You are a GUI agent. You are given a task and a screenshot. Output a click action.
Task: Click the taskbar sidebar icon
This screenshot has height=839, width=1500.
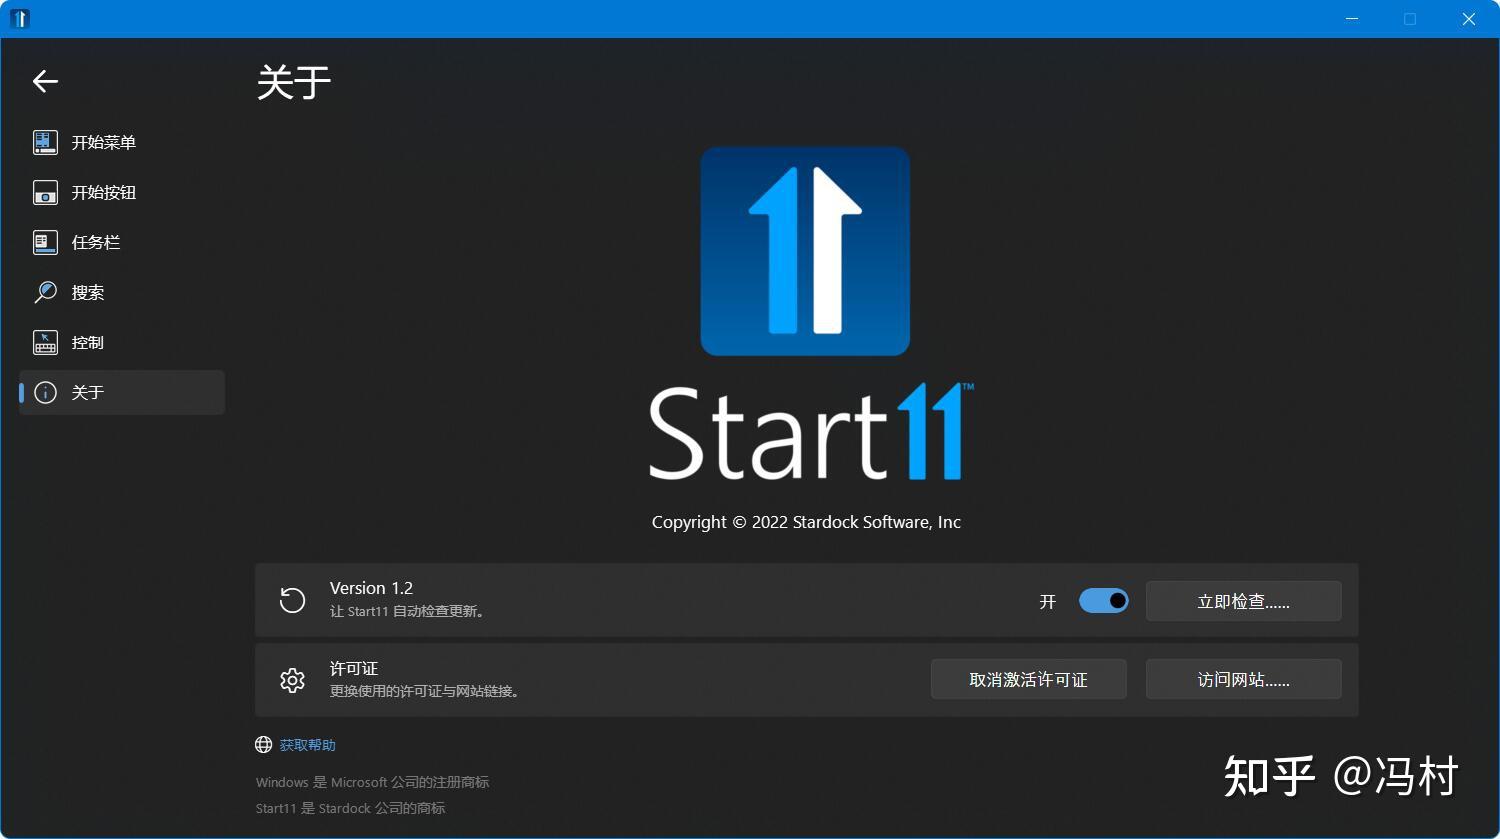click(45, 242)
